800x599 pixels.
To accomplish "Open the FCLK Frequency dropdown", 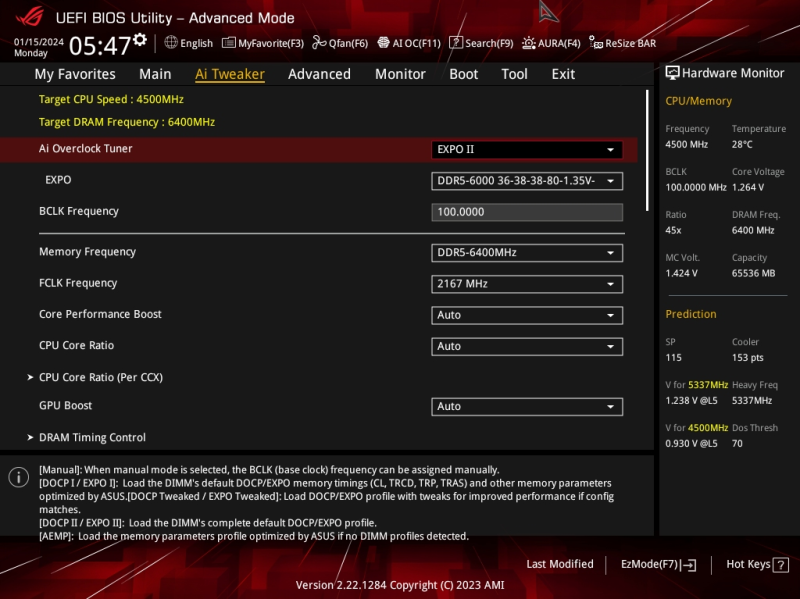I will [527, 284].
